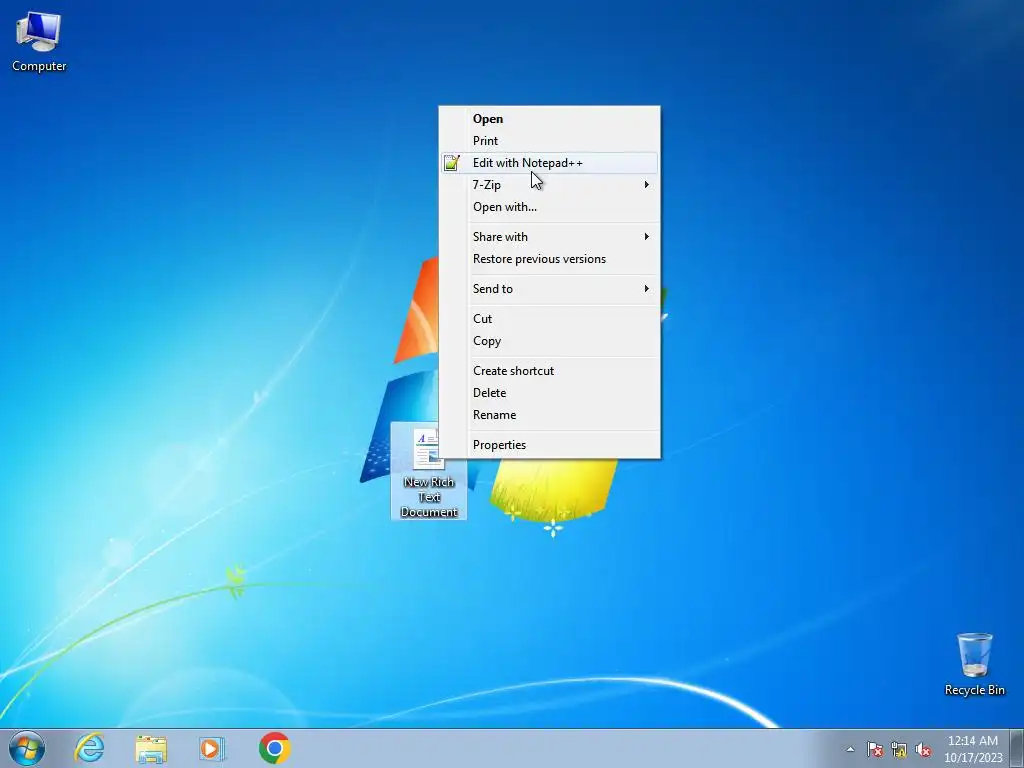1024x768 pixels.
Task: Click the 7-Zip menu label
Action: pyautogui.click(x=487, y=185)
